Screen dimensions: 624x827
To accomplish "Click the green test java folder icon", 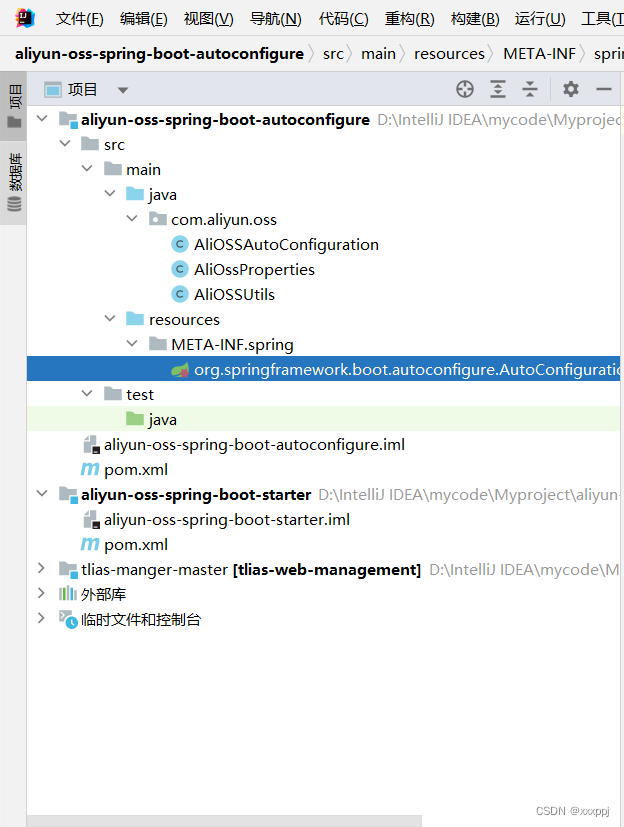I will 135,419.
